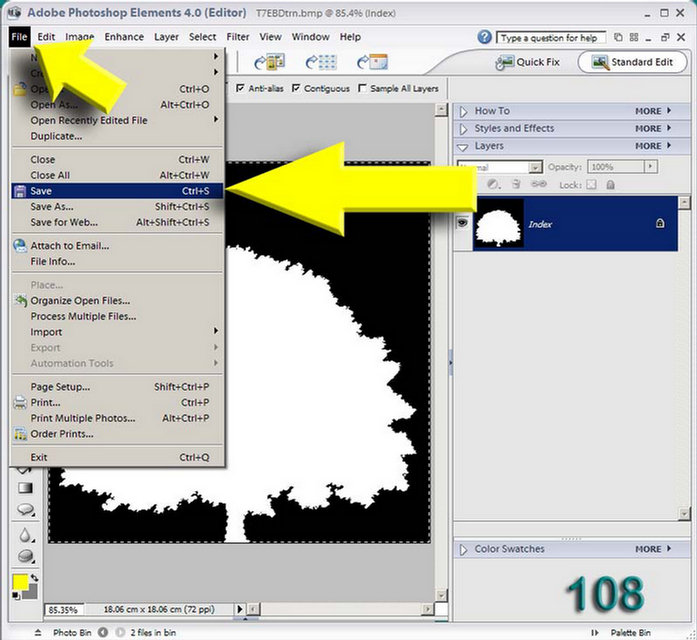Expand the Styles and Effects palette
The height and width of the screenshot is (640, 697).
point(463,129)
